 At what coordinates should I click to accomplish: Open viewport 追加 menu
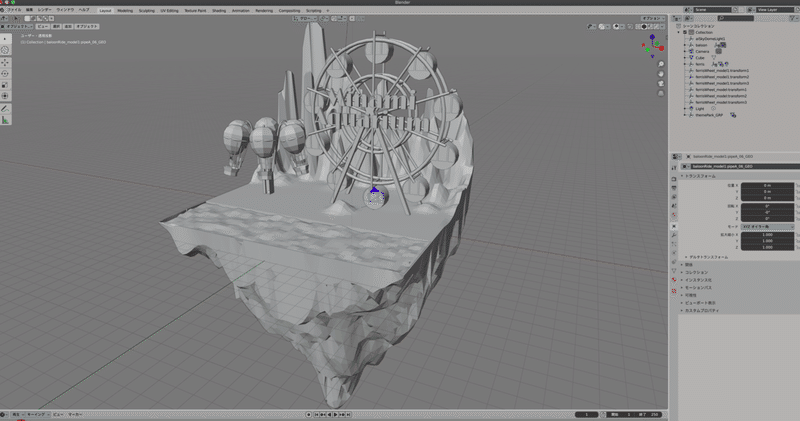(x=68, y=27)
